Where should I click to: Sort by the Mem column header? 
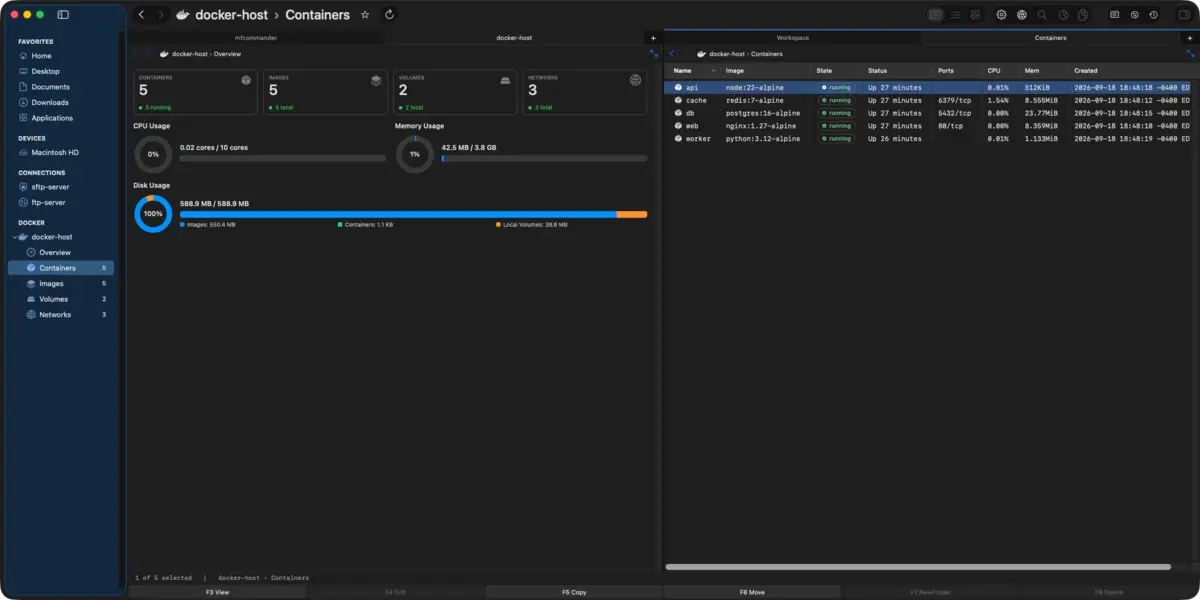(x=1044, y=71)
